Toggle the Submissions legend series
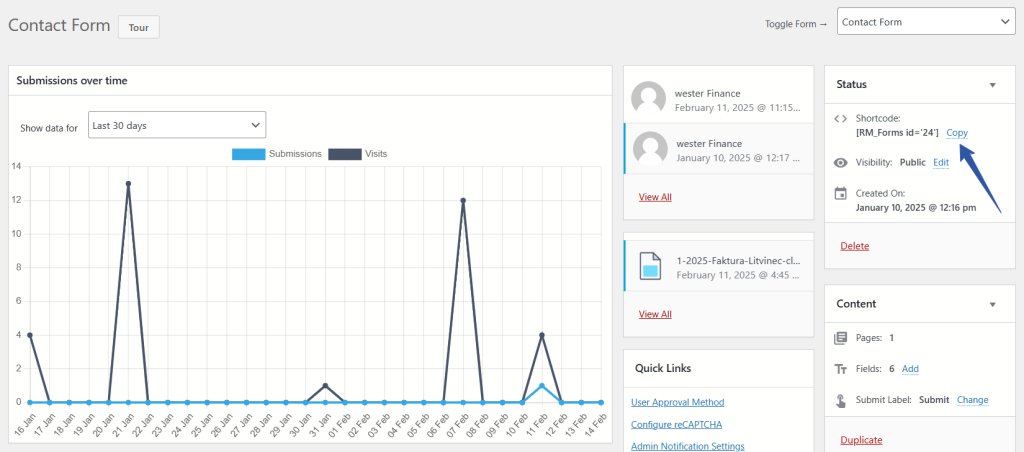The width and height of the screenshot is (1024, 452). tap(248, 154)
